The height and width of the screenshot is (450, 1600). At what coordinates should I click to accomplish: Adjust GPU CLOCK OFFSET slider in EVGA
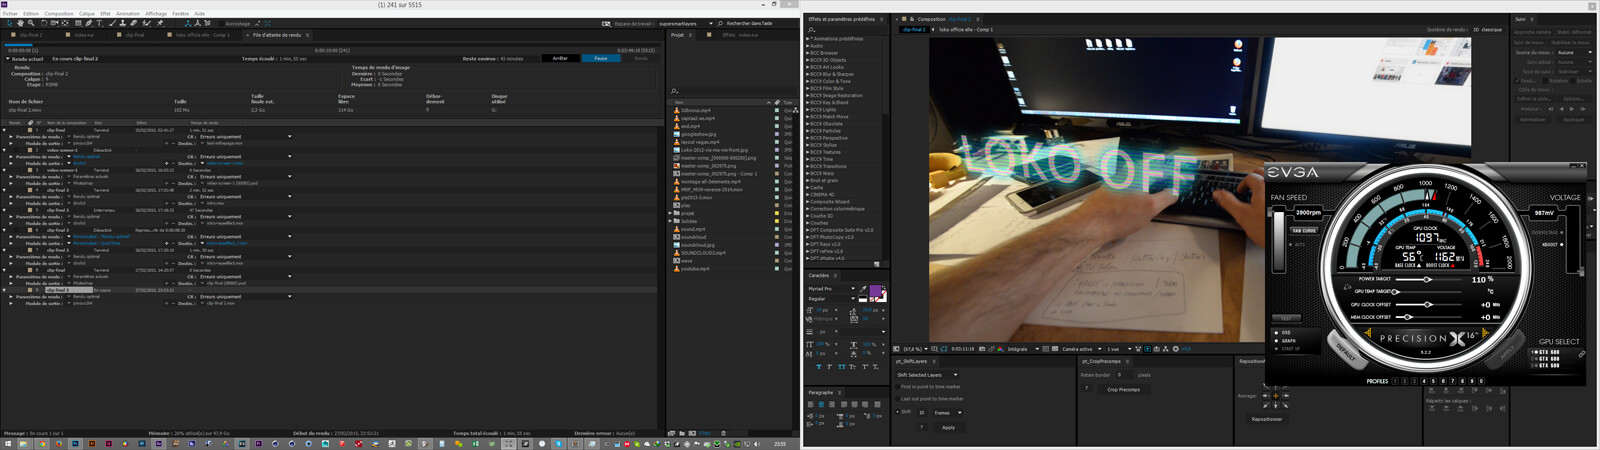click(x=1428, y=304)
